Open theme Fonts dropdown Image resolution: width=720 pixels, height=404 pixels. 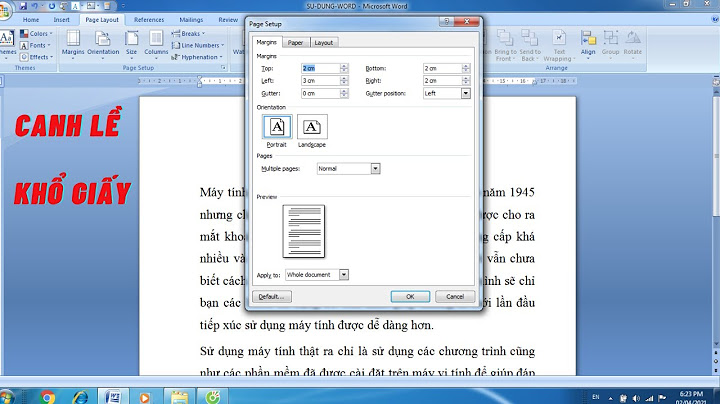point(35,45)
